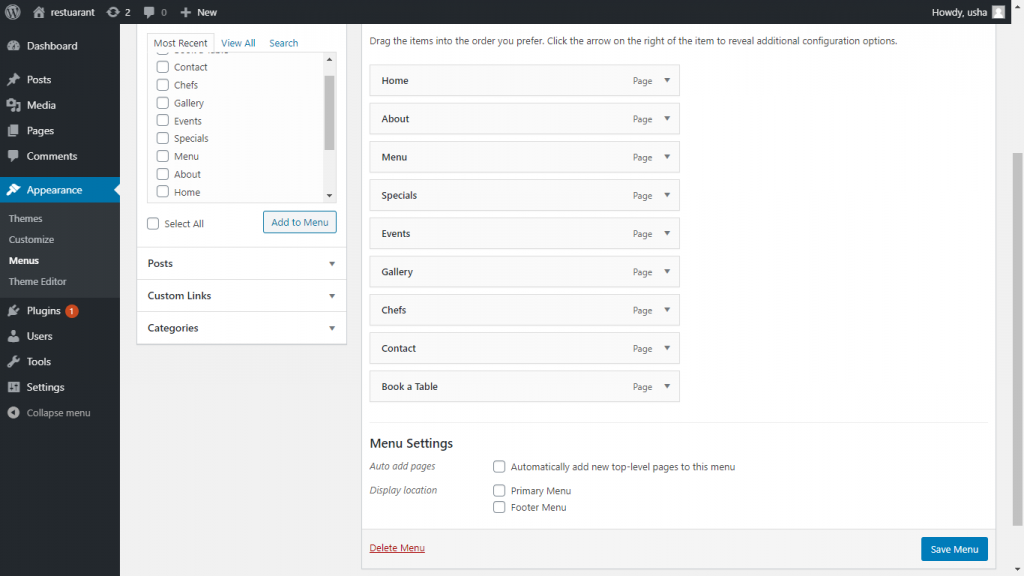The image size is (1024, 576).
Task: Open the updates icon in admin bar
Action: click(113, 12)
